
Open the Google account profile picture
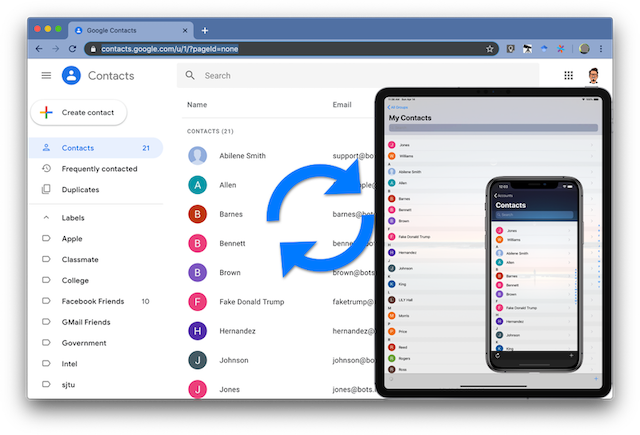pos(593,75)
